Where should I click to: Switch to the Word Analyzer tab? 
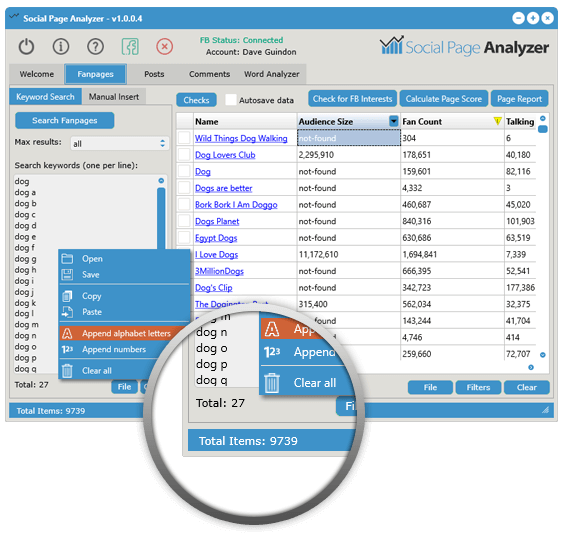click(272, 74)
